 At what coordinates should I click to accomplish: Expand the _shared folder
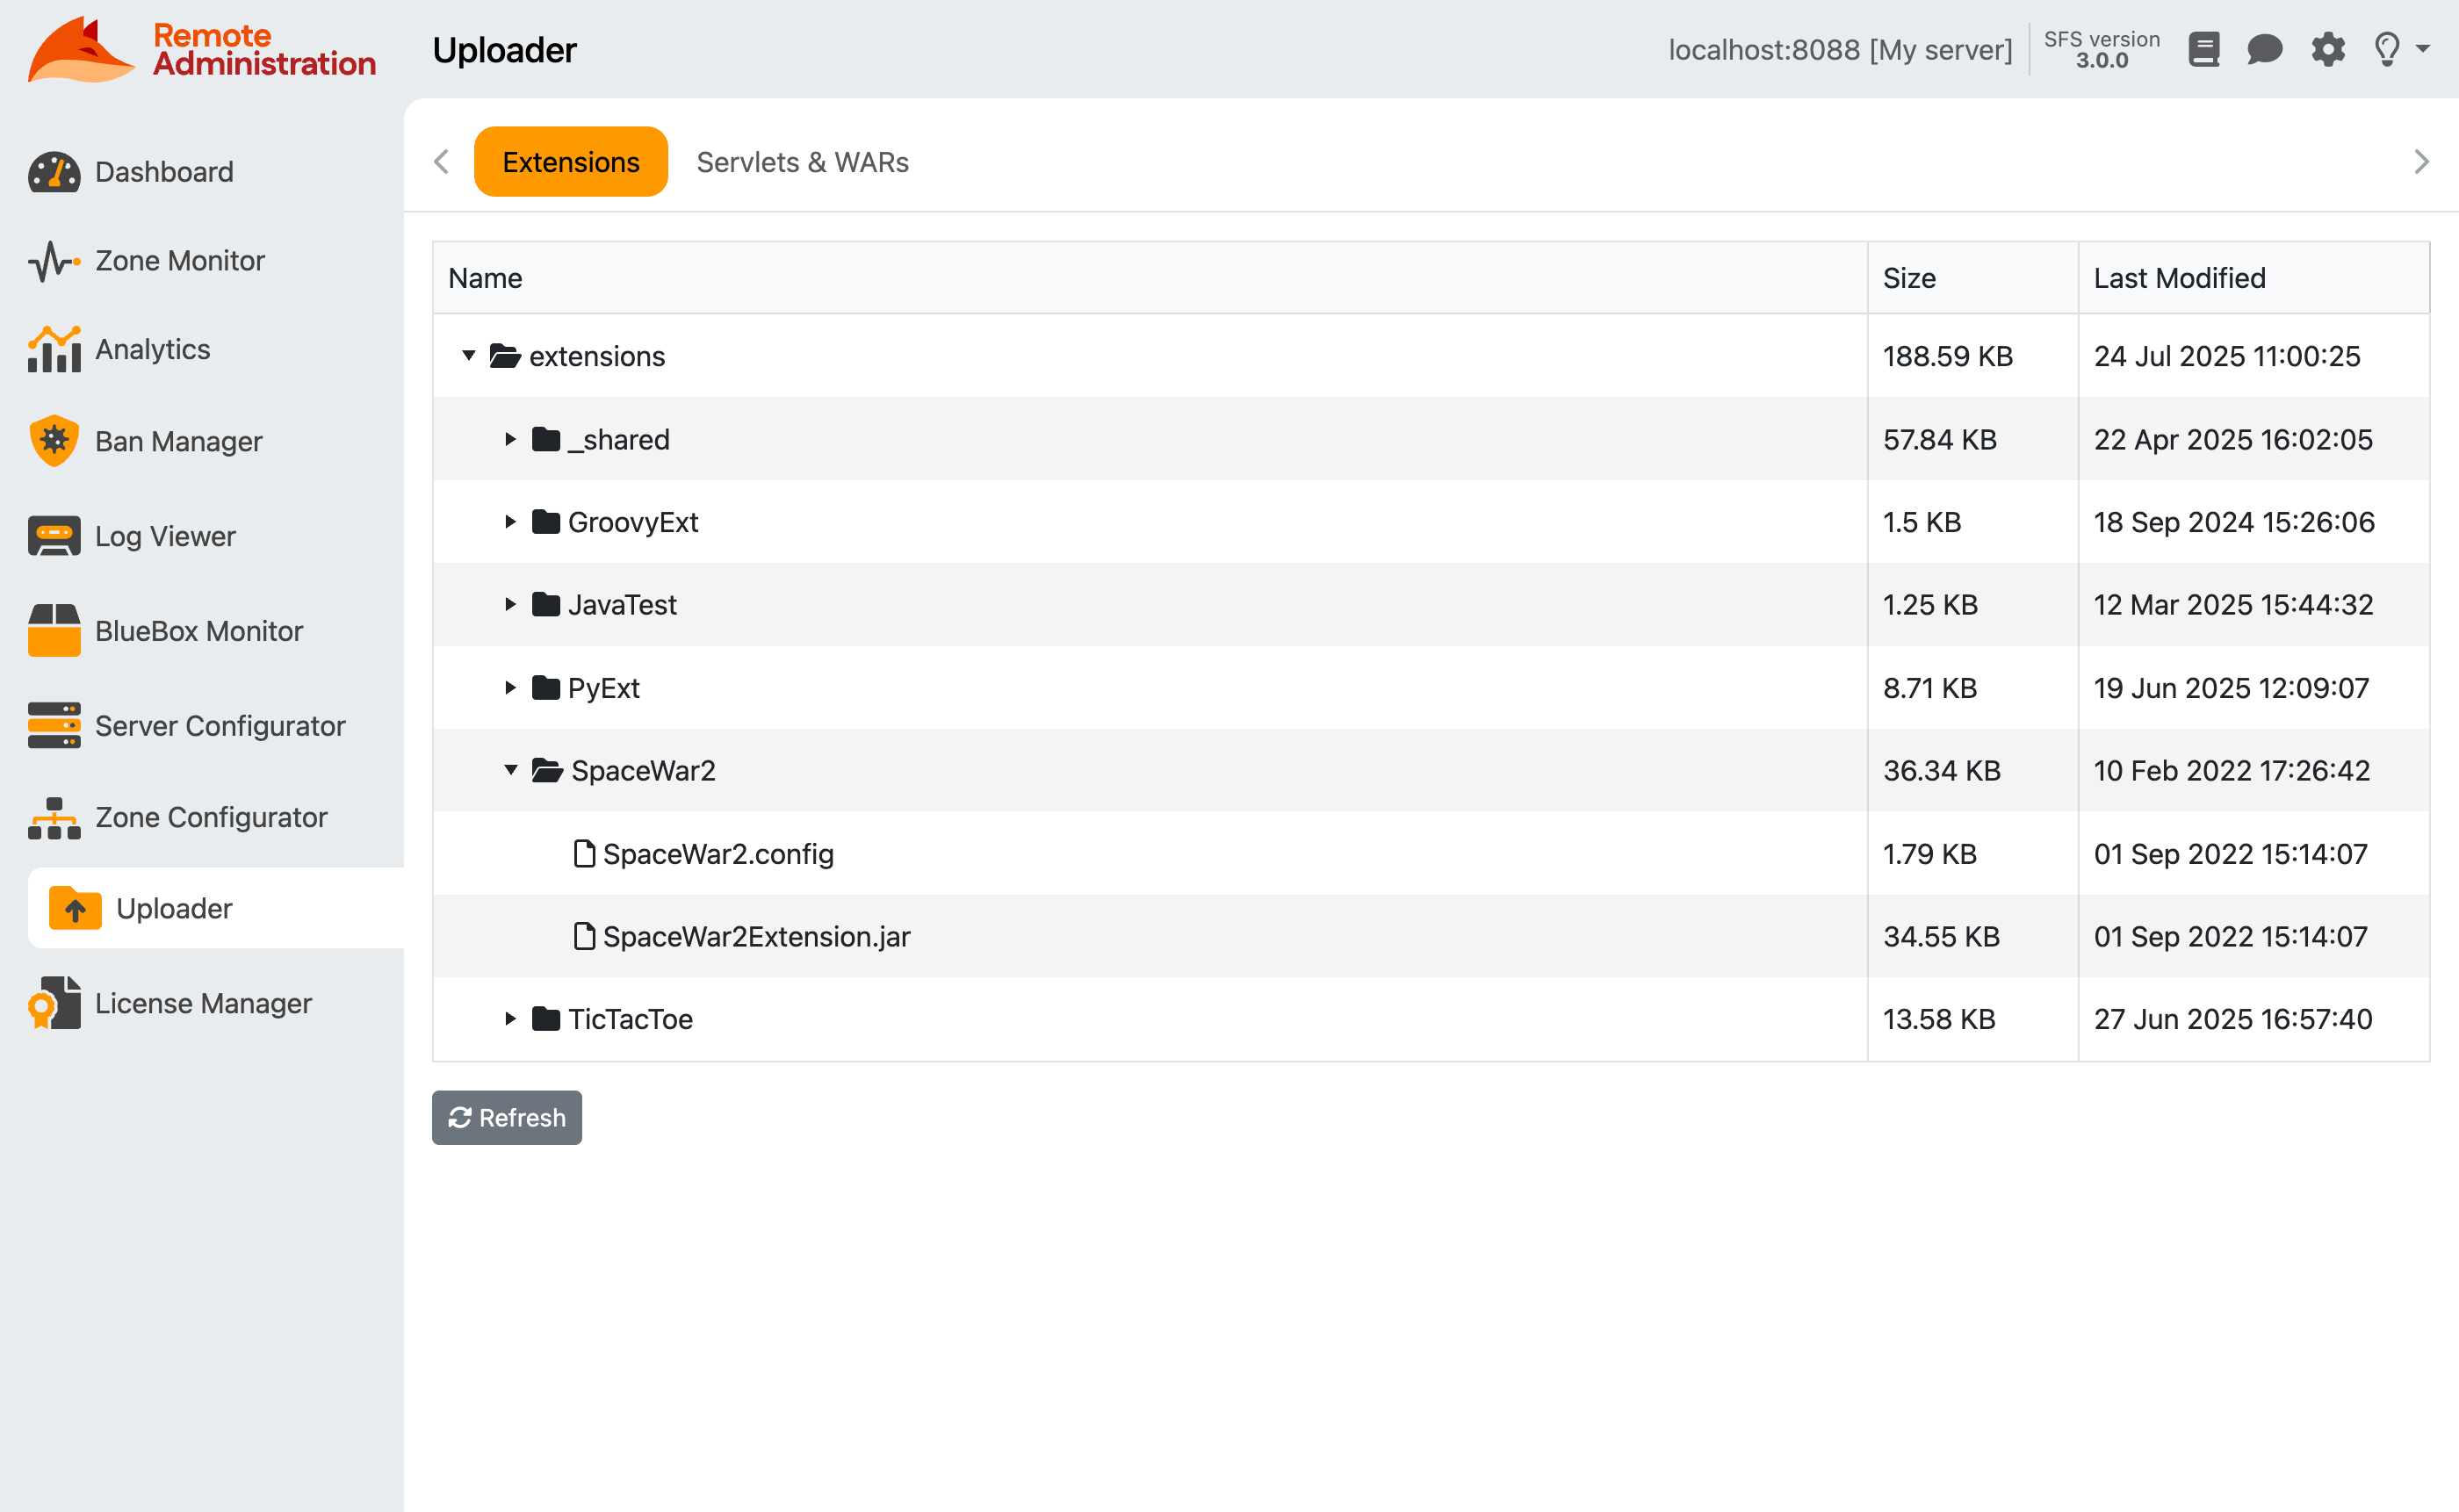pyautogui.click(x=510, y=439)
